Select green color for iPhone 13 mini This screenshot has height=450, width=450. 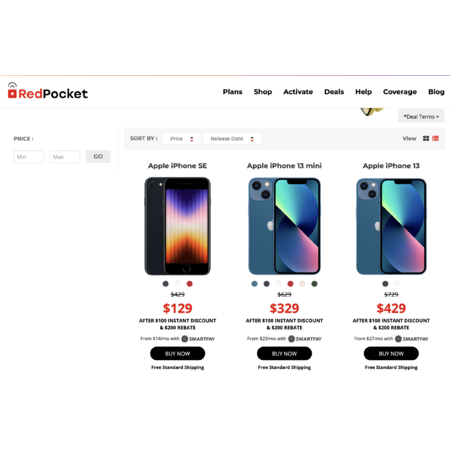314,284
